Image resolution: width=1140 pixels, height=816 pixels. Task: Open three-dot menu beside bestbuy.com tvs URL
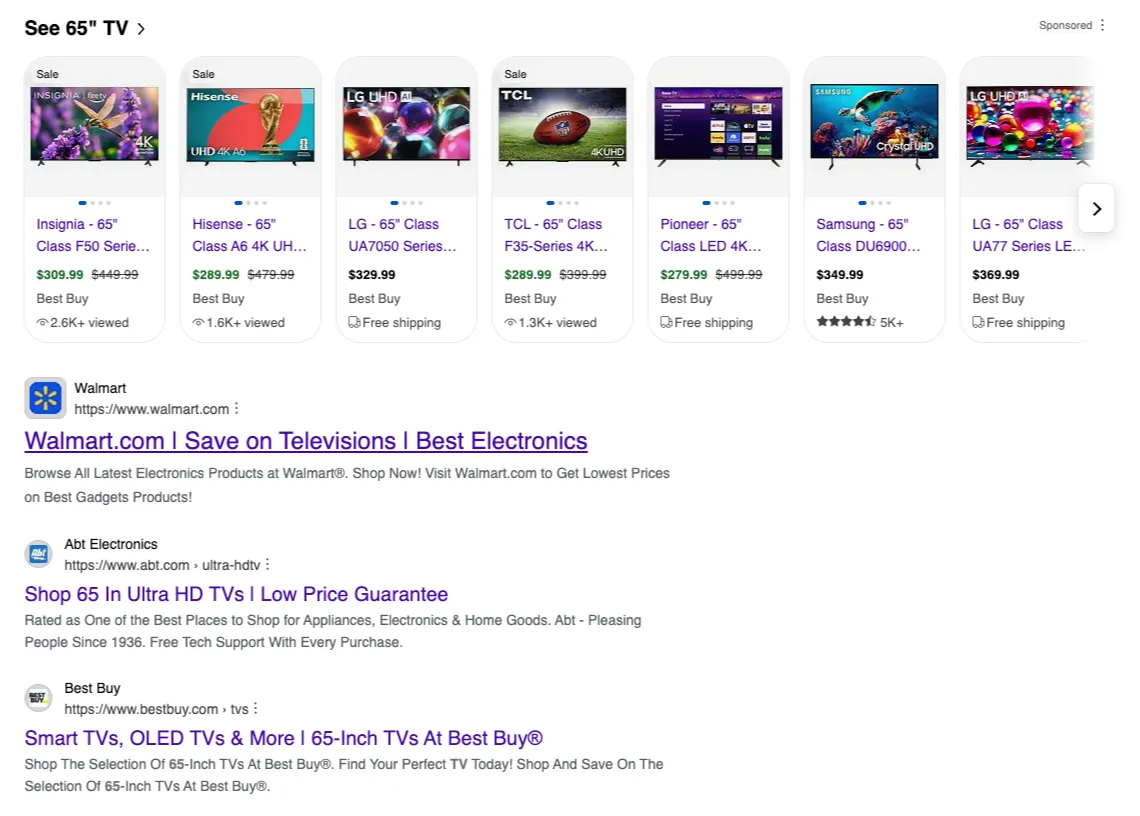point(255,708)
